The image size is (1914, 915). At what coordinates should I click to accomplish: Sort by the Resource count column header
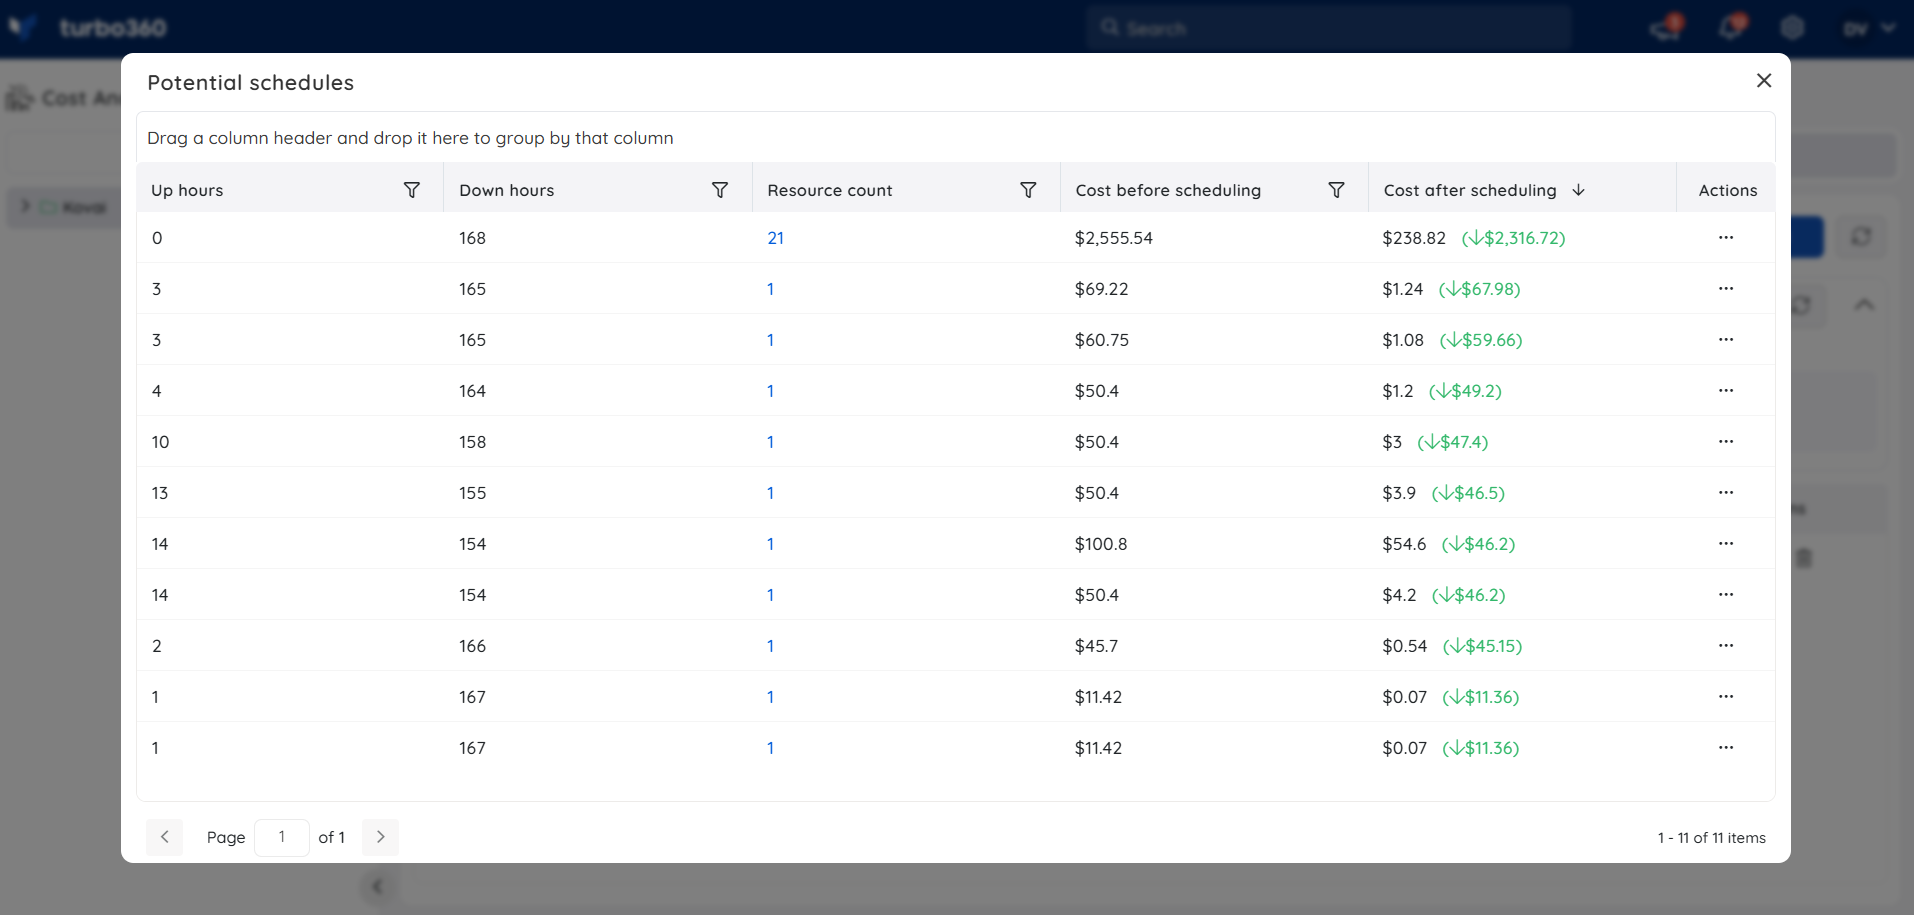coord(829,190)
